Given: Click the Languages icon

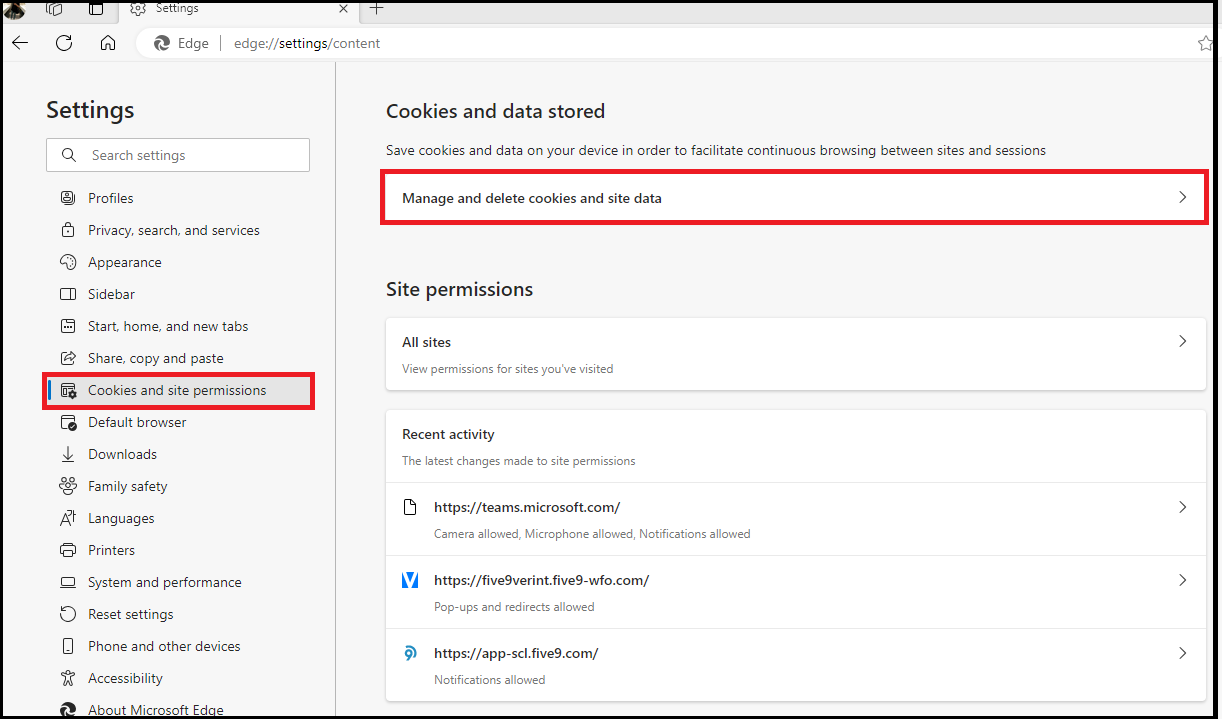Looking at the screenshot, I should 68,518.
